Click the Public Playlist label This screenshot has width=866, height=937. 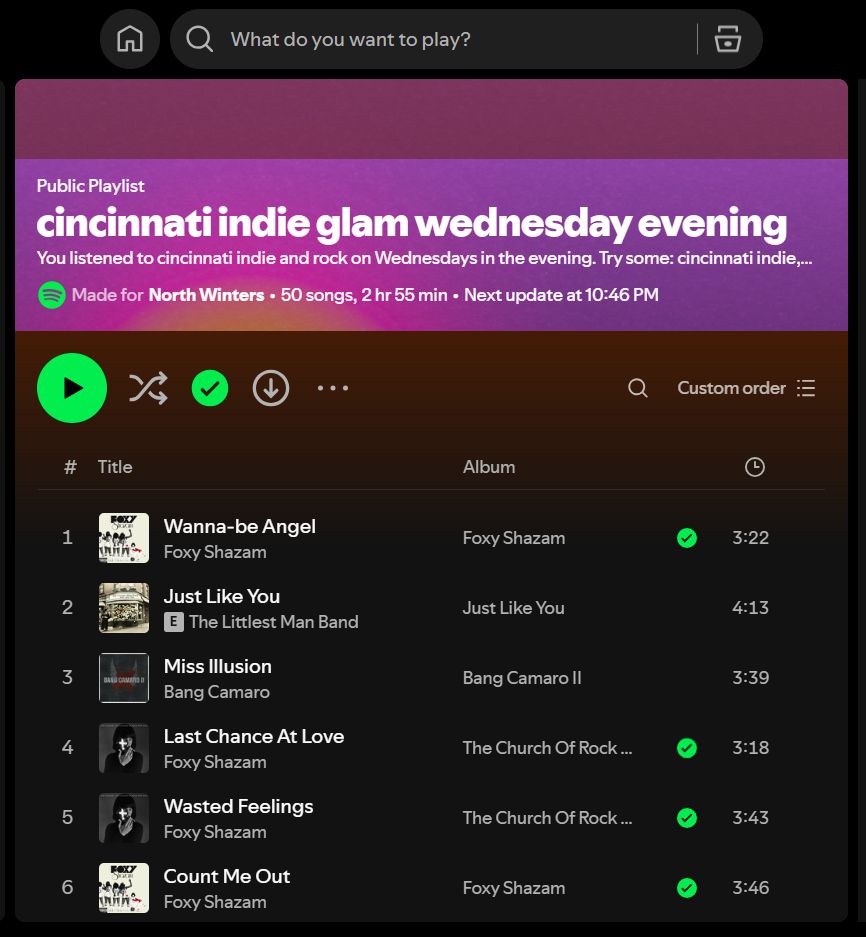point(90,186)
